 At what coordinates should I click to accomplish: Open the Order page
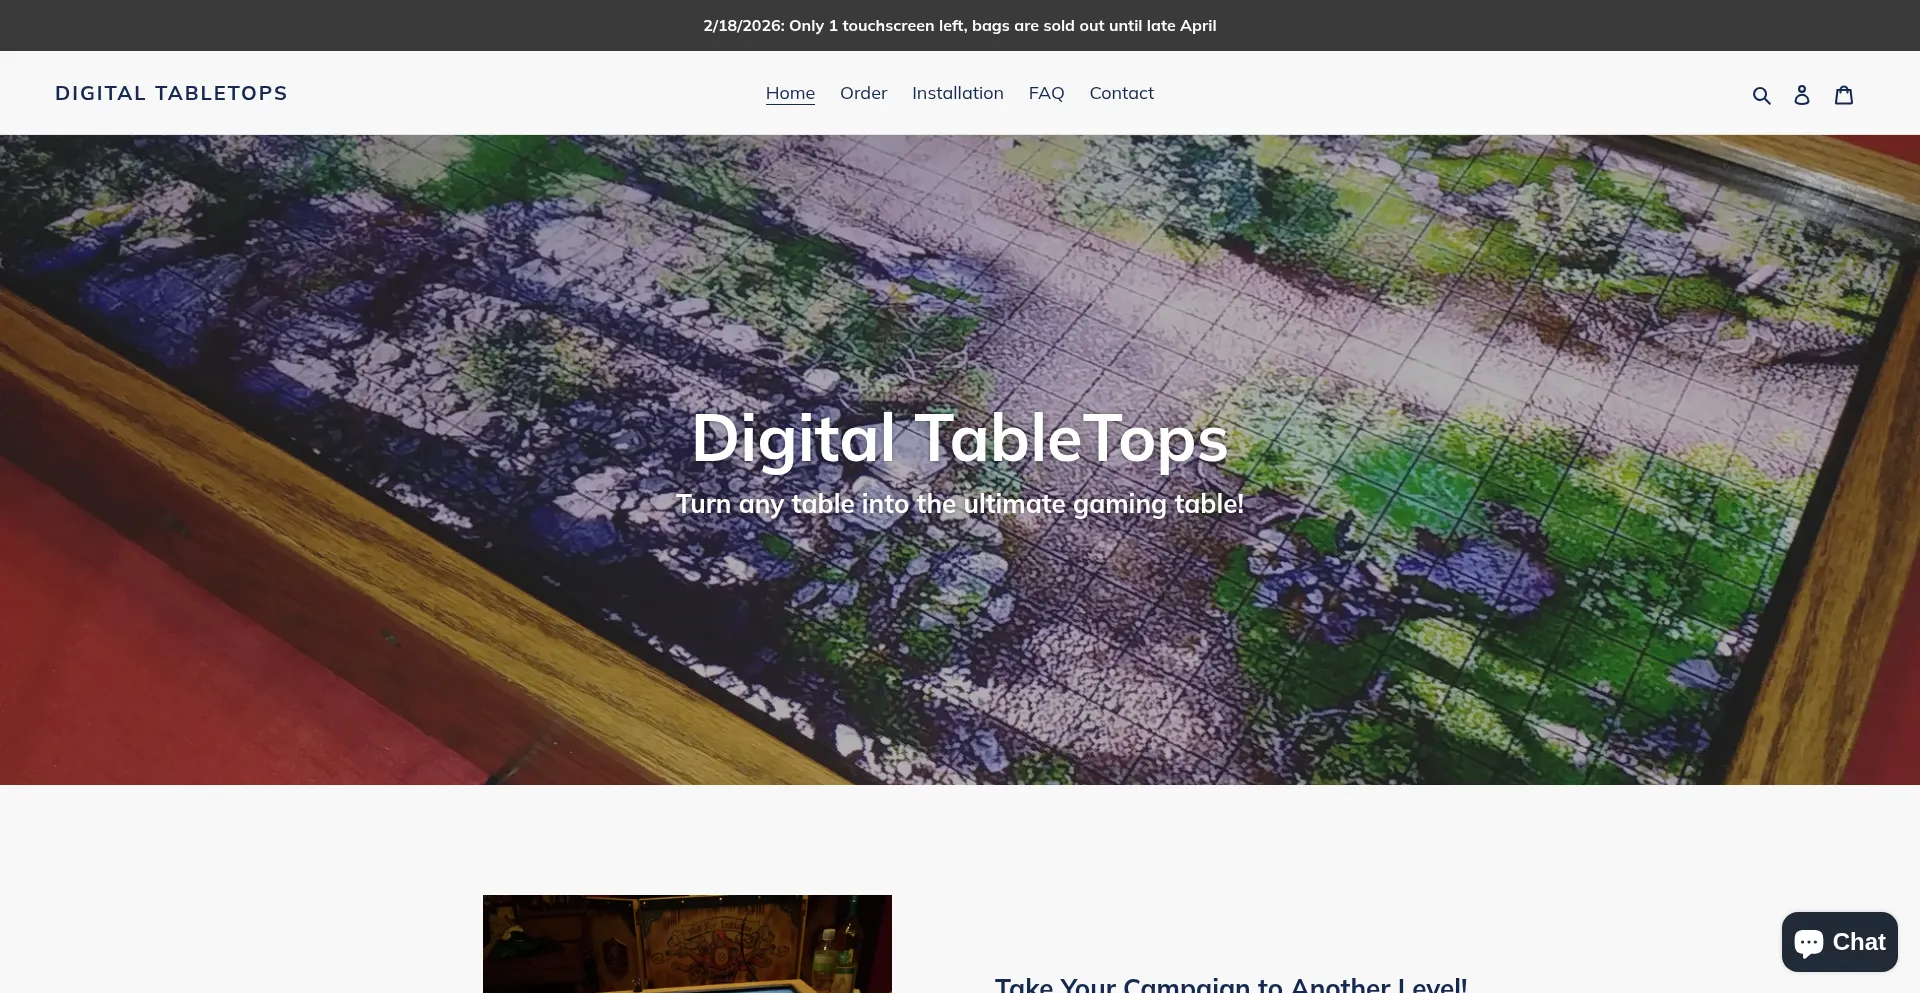[x=863, y=93]
